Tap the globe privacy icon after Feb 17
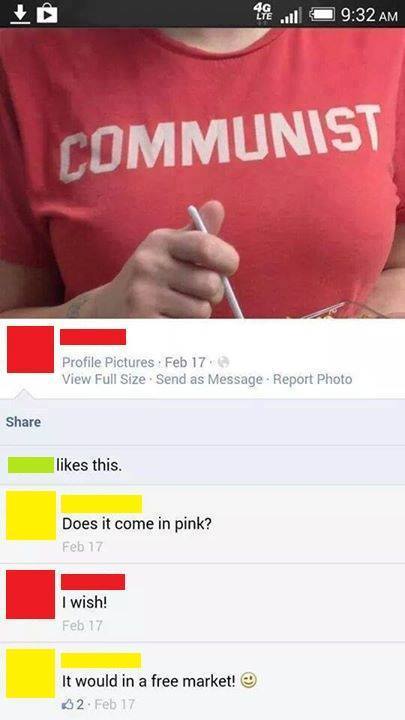This screenshot has width=405, height=720. click(x=223, y=362)
